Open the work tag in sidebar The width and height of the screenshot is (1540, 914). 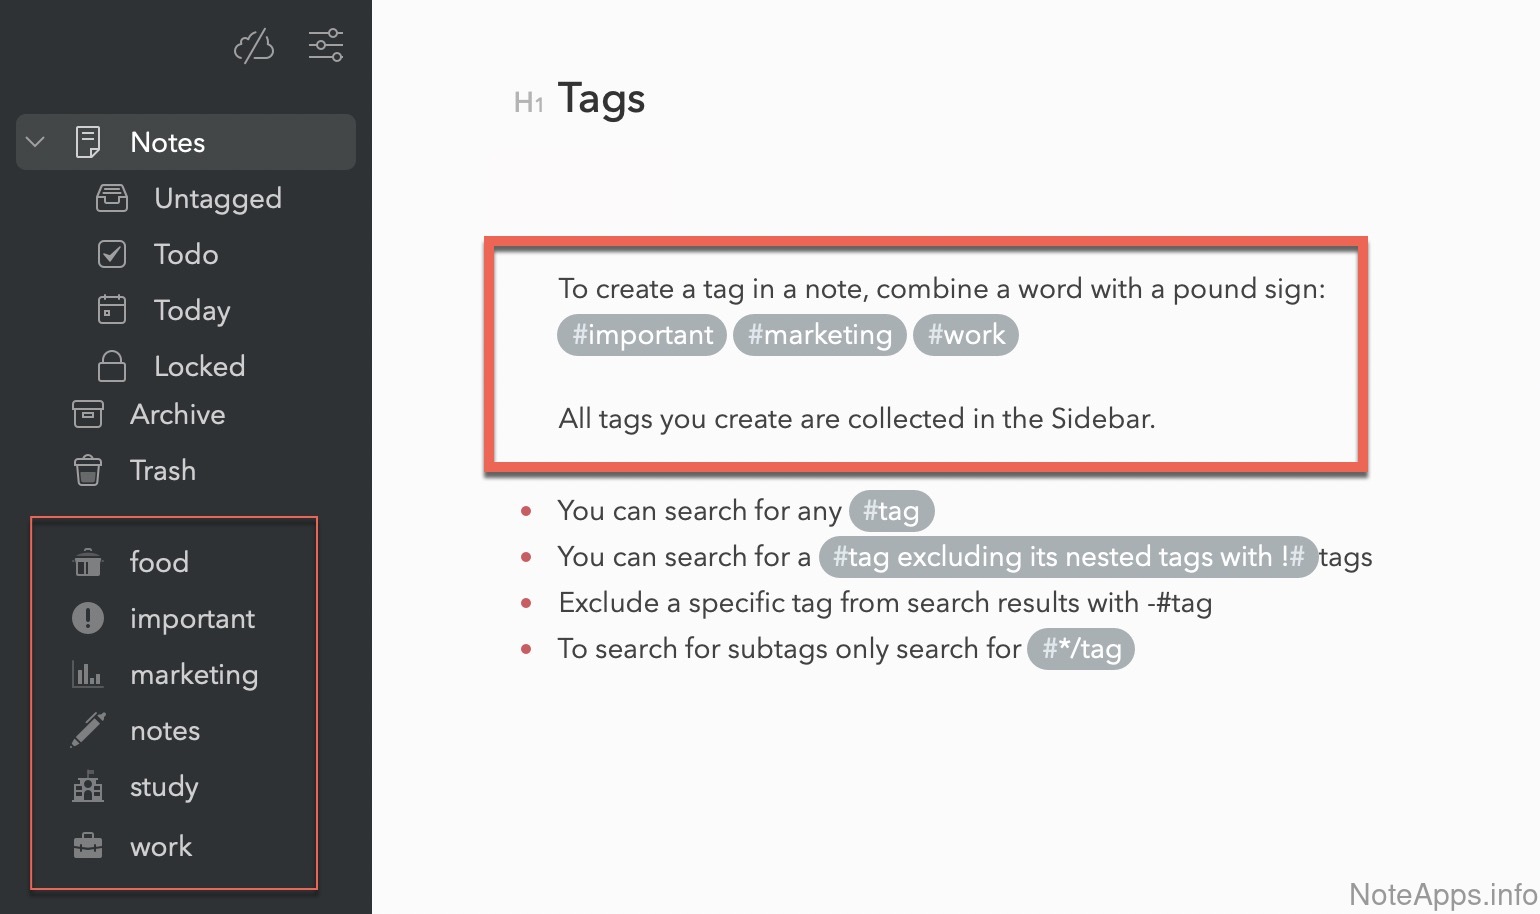[x=161, y=847]
